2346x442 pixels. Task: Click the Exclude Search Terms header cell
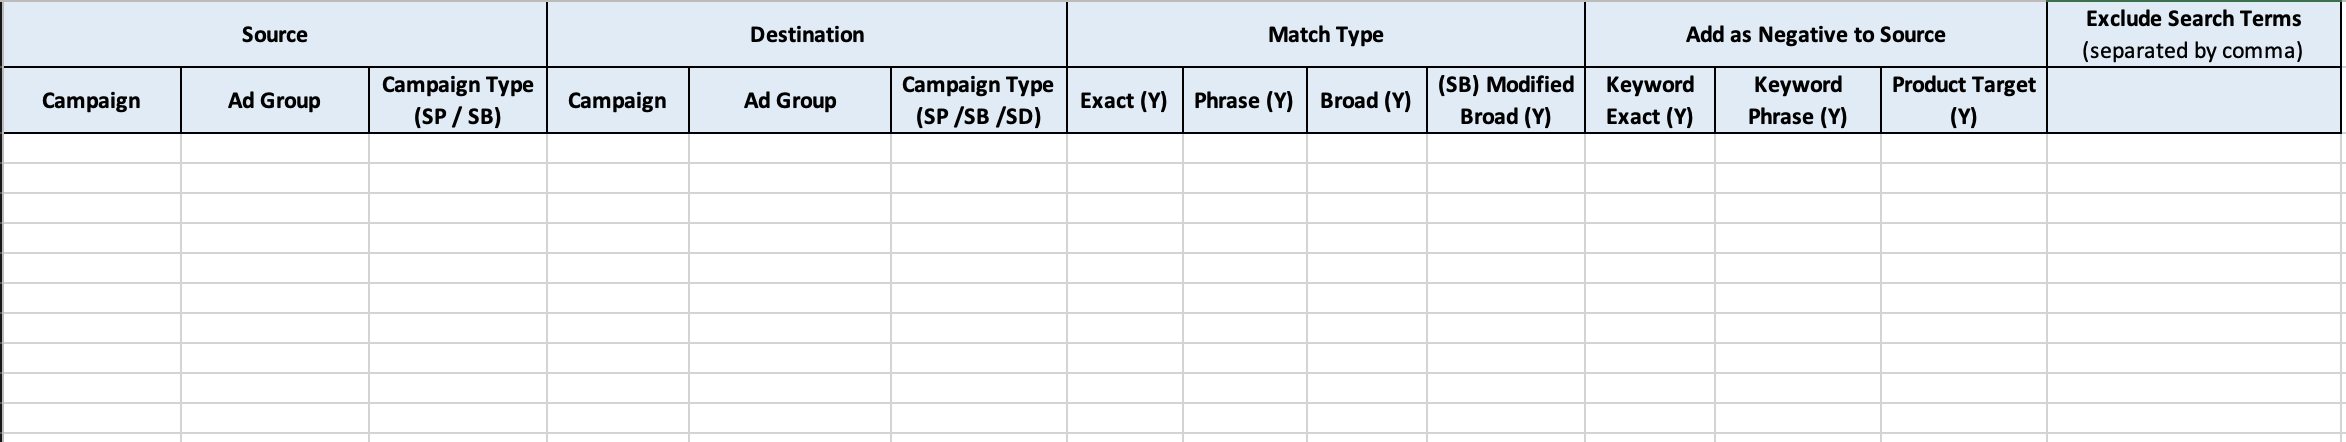2193,35
